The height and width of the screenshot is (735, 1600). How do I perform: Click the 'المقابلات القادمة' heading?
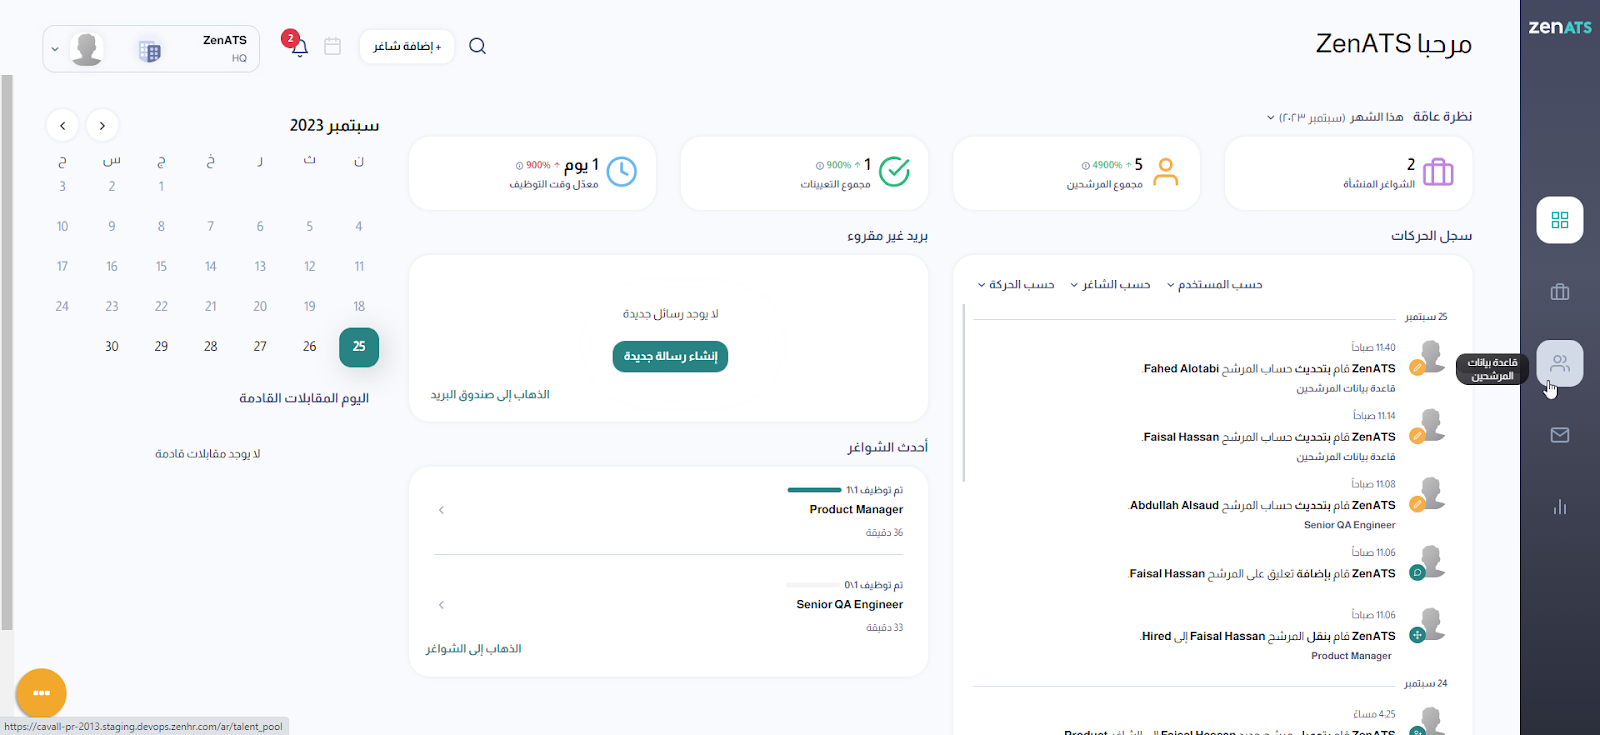click(x=288, y=398)
